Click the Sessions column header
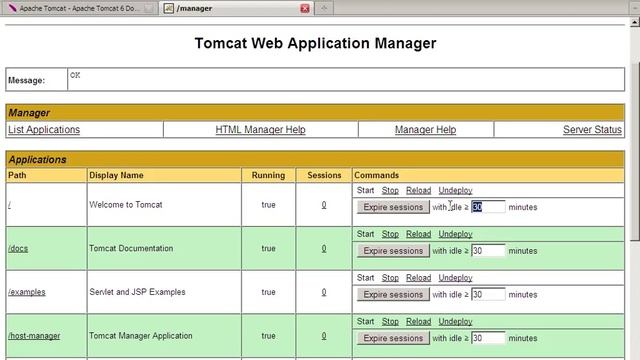Viewport: 640px width, 360px height. click(x=324, y=175)
